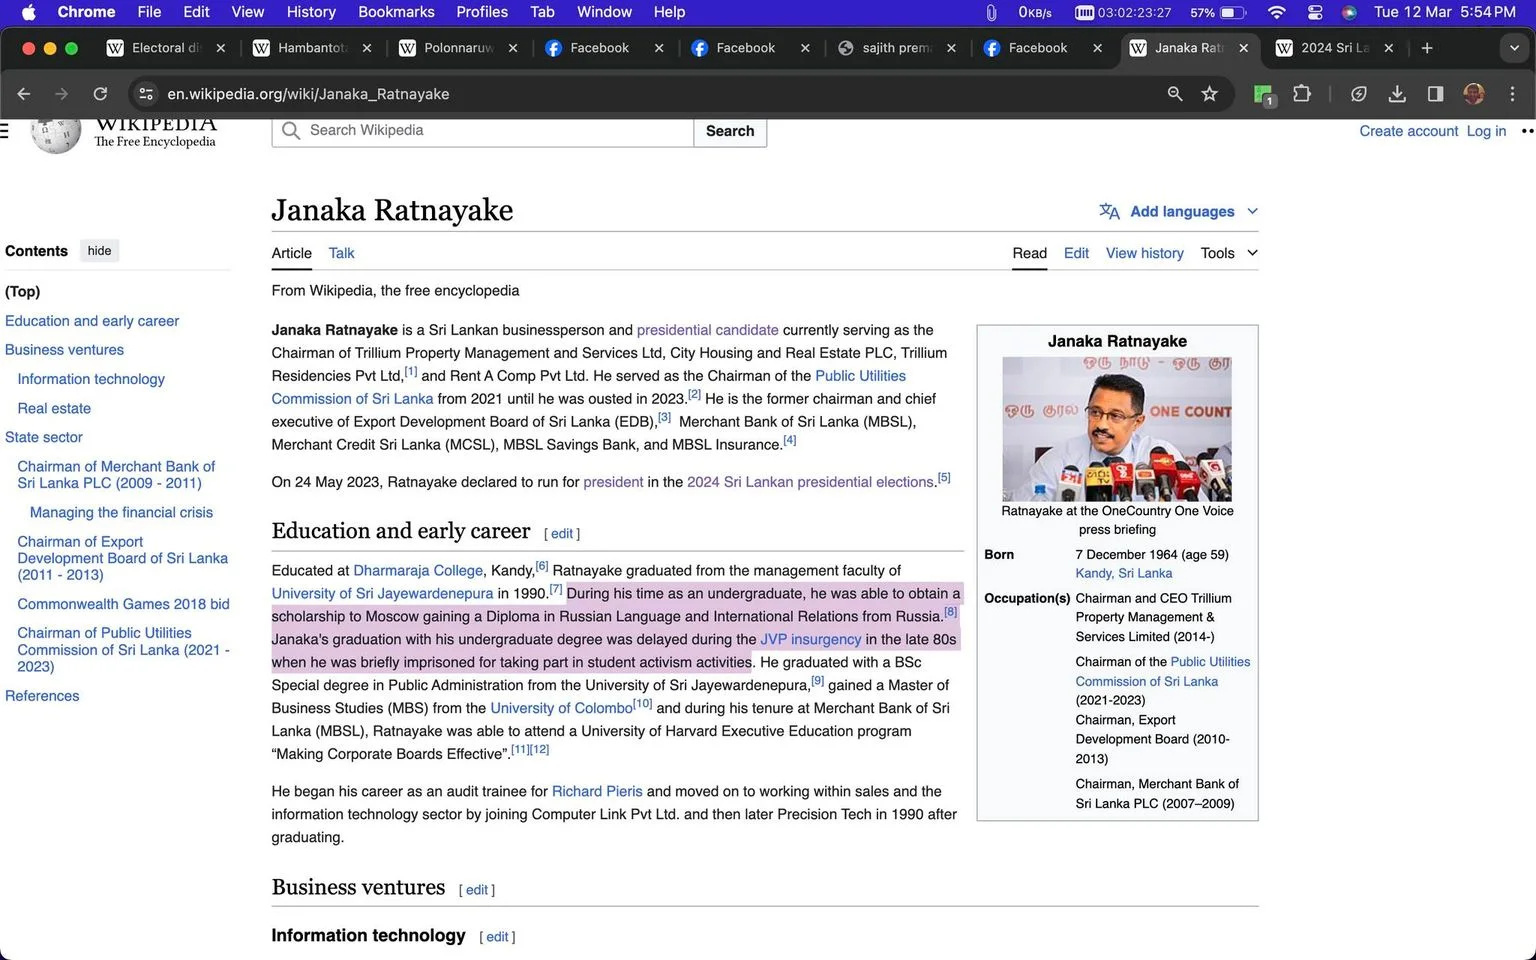This screenshot has height=960, width=1536.
Task: Click the Wikipedia globe logo
Action: [55, 136]
